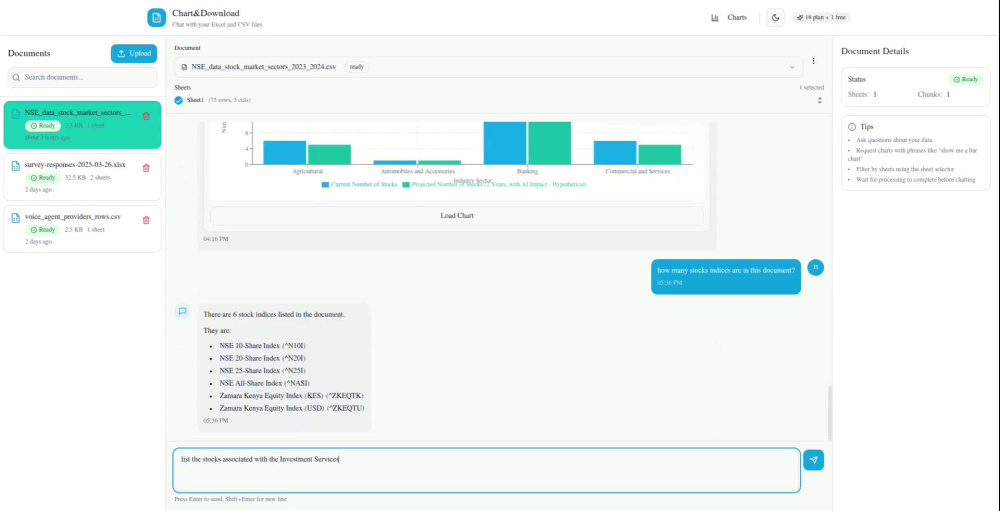Click 'Zamara Kenya Equity Index (USD)' list item
Viewport: 1000px width, 511px height.
coord(291,408)
